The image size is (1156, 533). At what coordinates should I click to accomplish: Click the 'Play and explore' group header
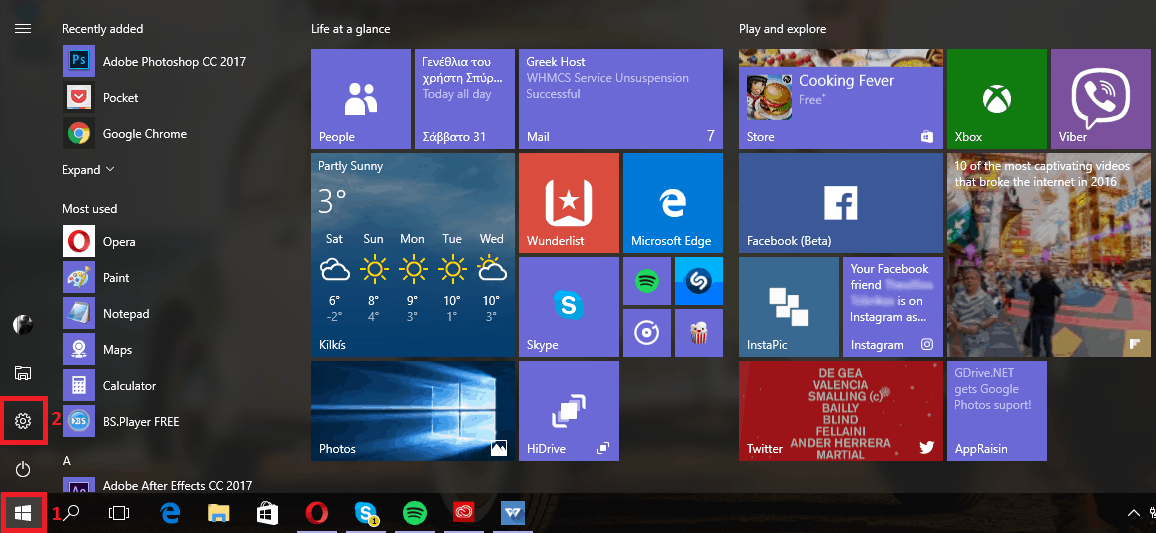(x=782, y=29)
